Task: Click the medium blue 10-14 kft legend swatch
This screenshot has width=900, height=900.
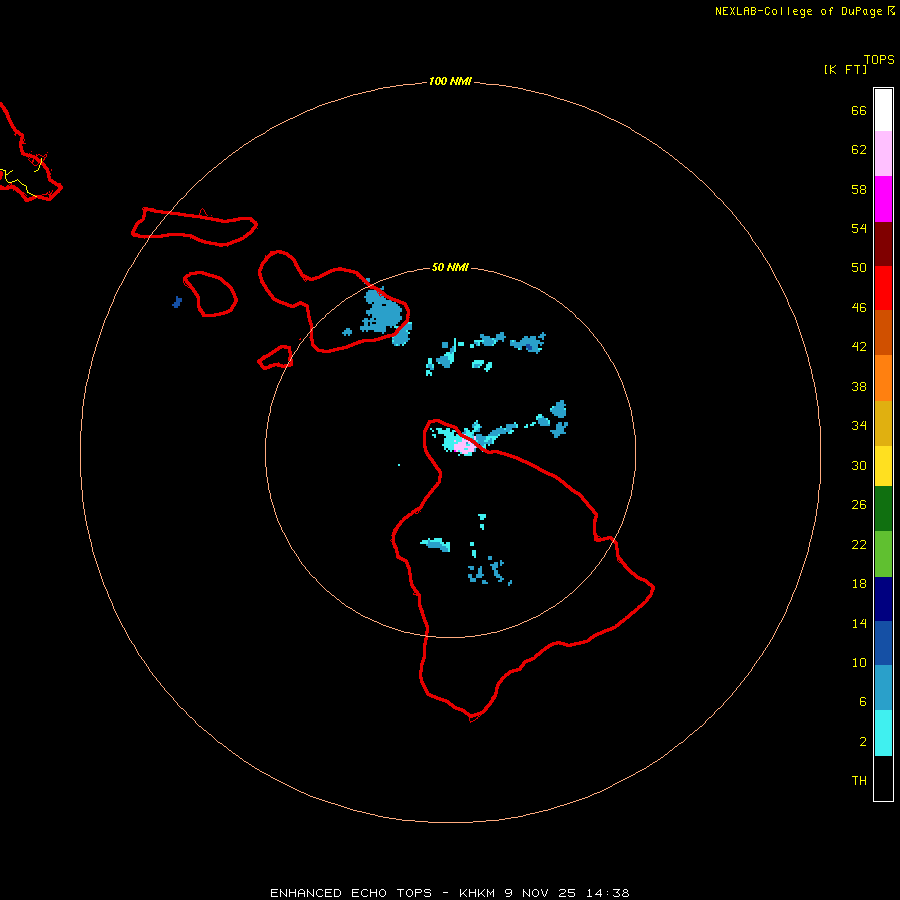Action: coord(883,643)
